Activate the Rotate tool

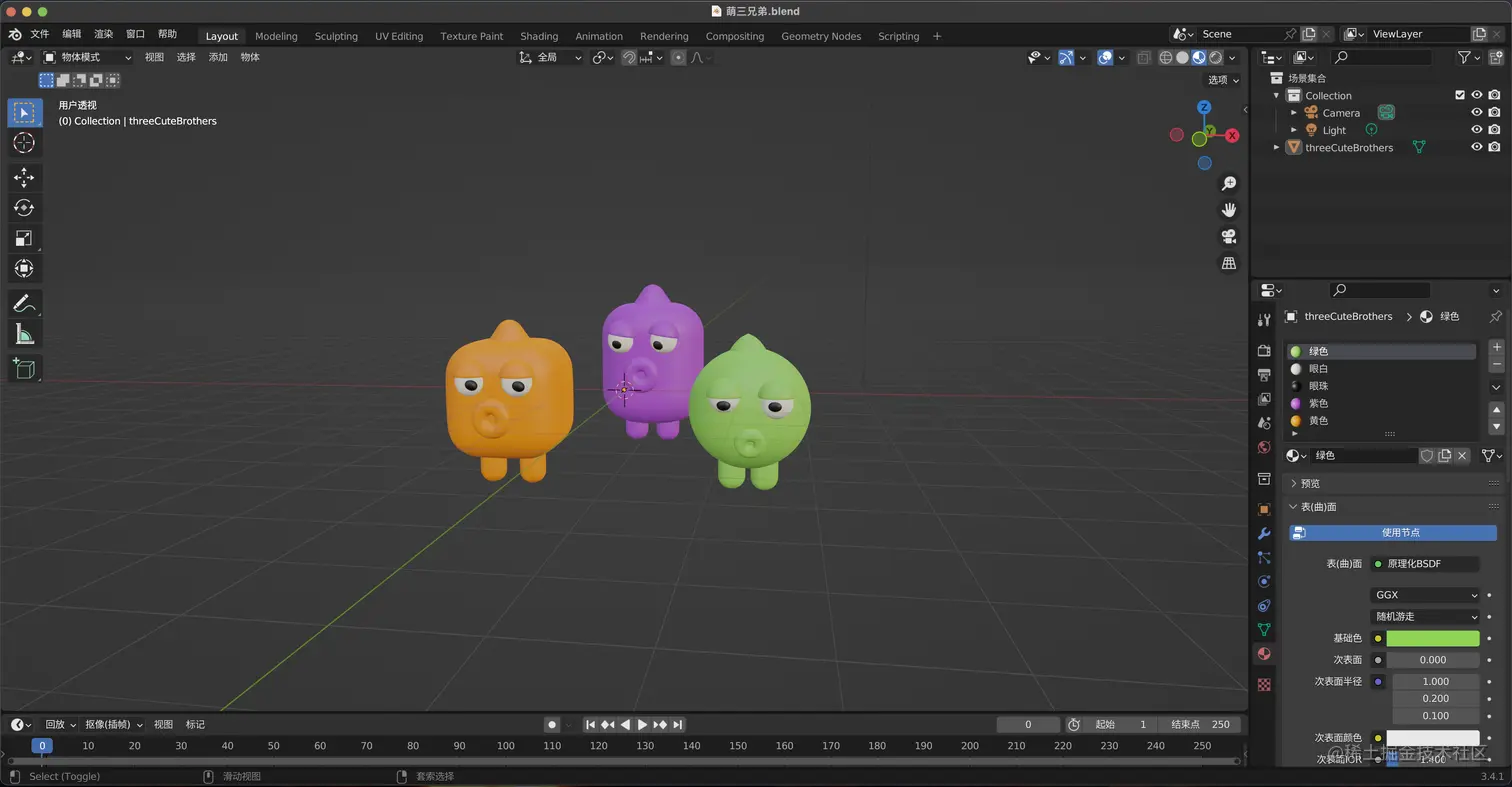[25, 207]
